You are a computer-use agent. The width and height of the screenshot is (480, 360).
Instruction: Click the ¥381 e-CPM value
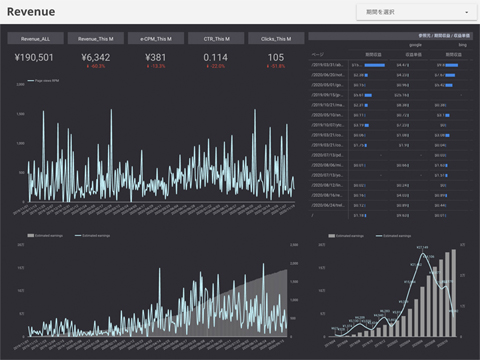coord(156,57)
